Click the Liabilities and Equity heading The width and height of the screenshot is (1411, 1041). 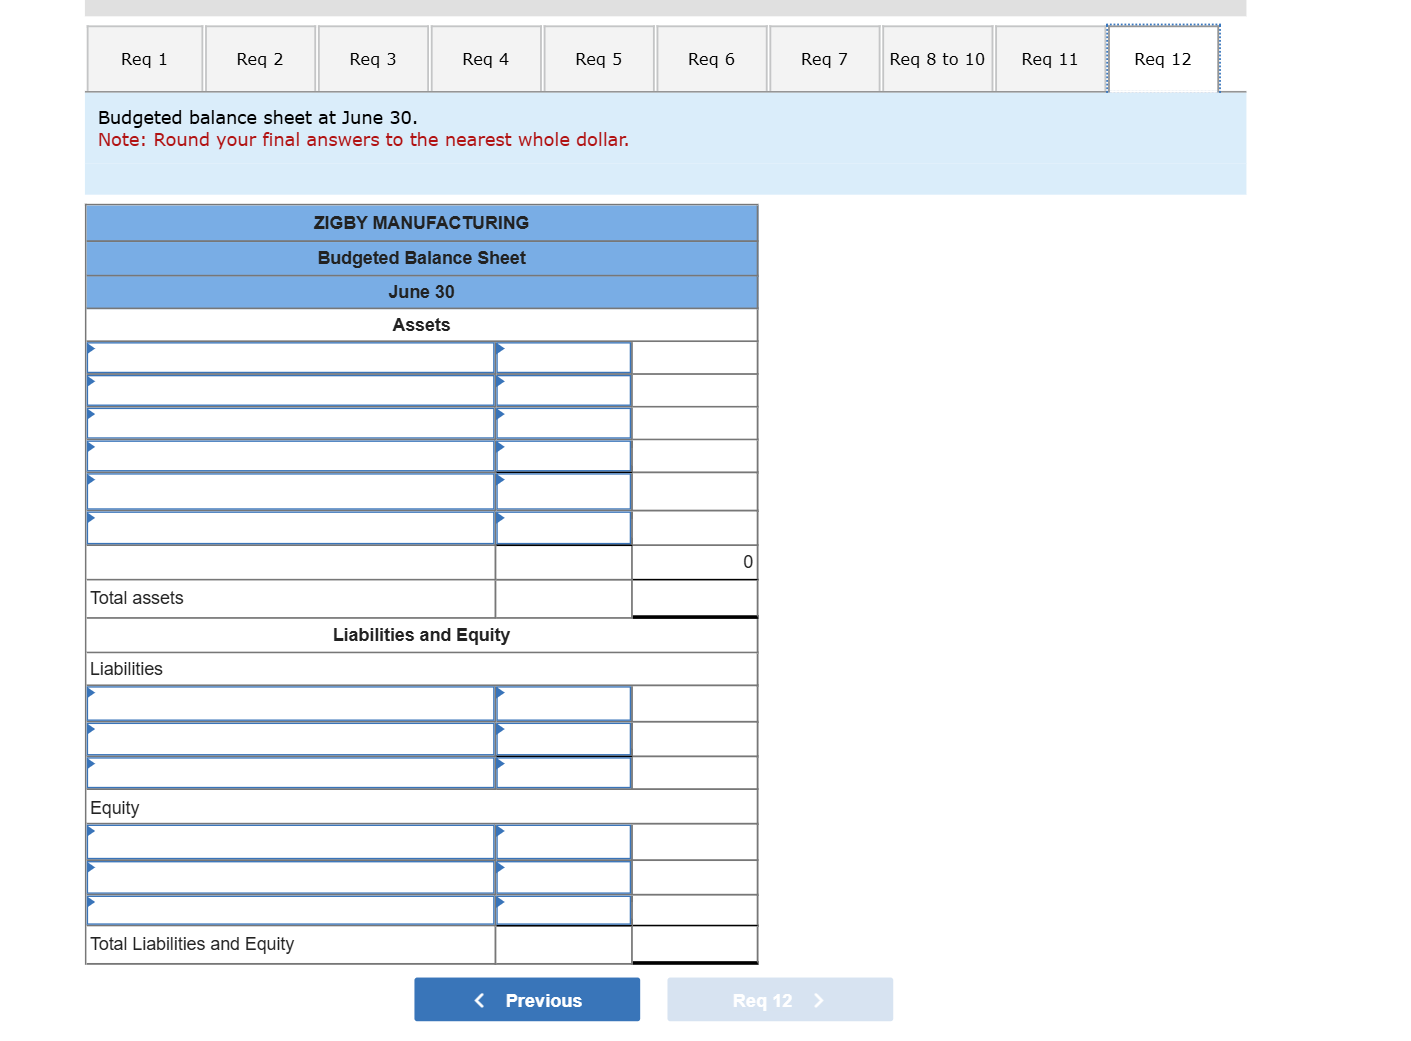(422, 635)
